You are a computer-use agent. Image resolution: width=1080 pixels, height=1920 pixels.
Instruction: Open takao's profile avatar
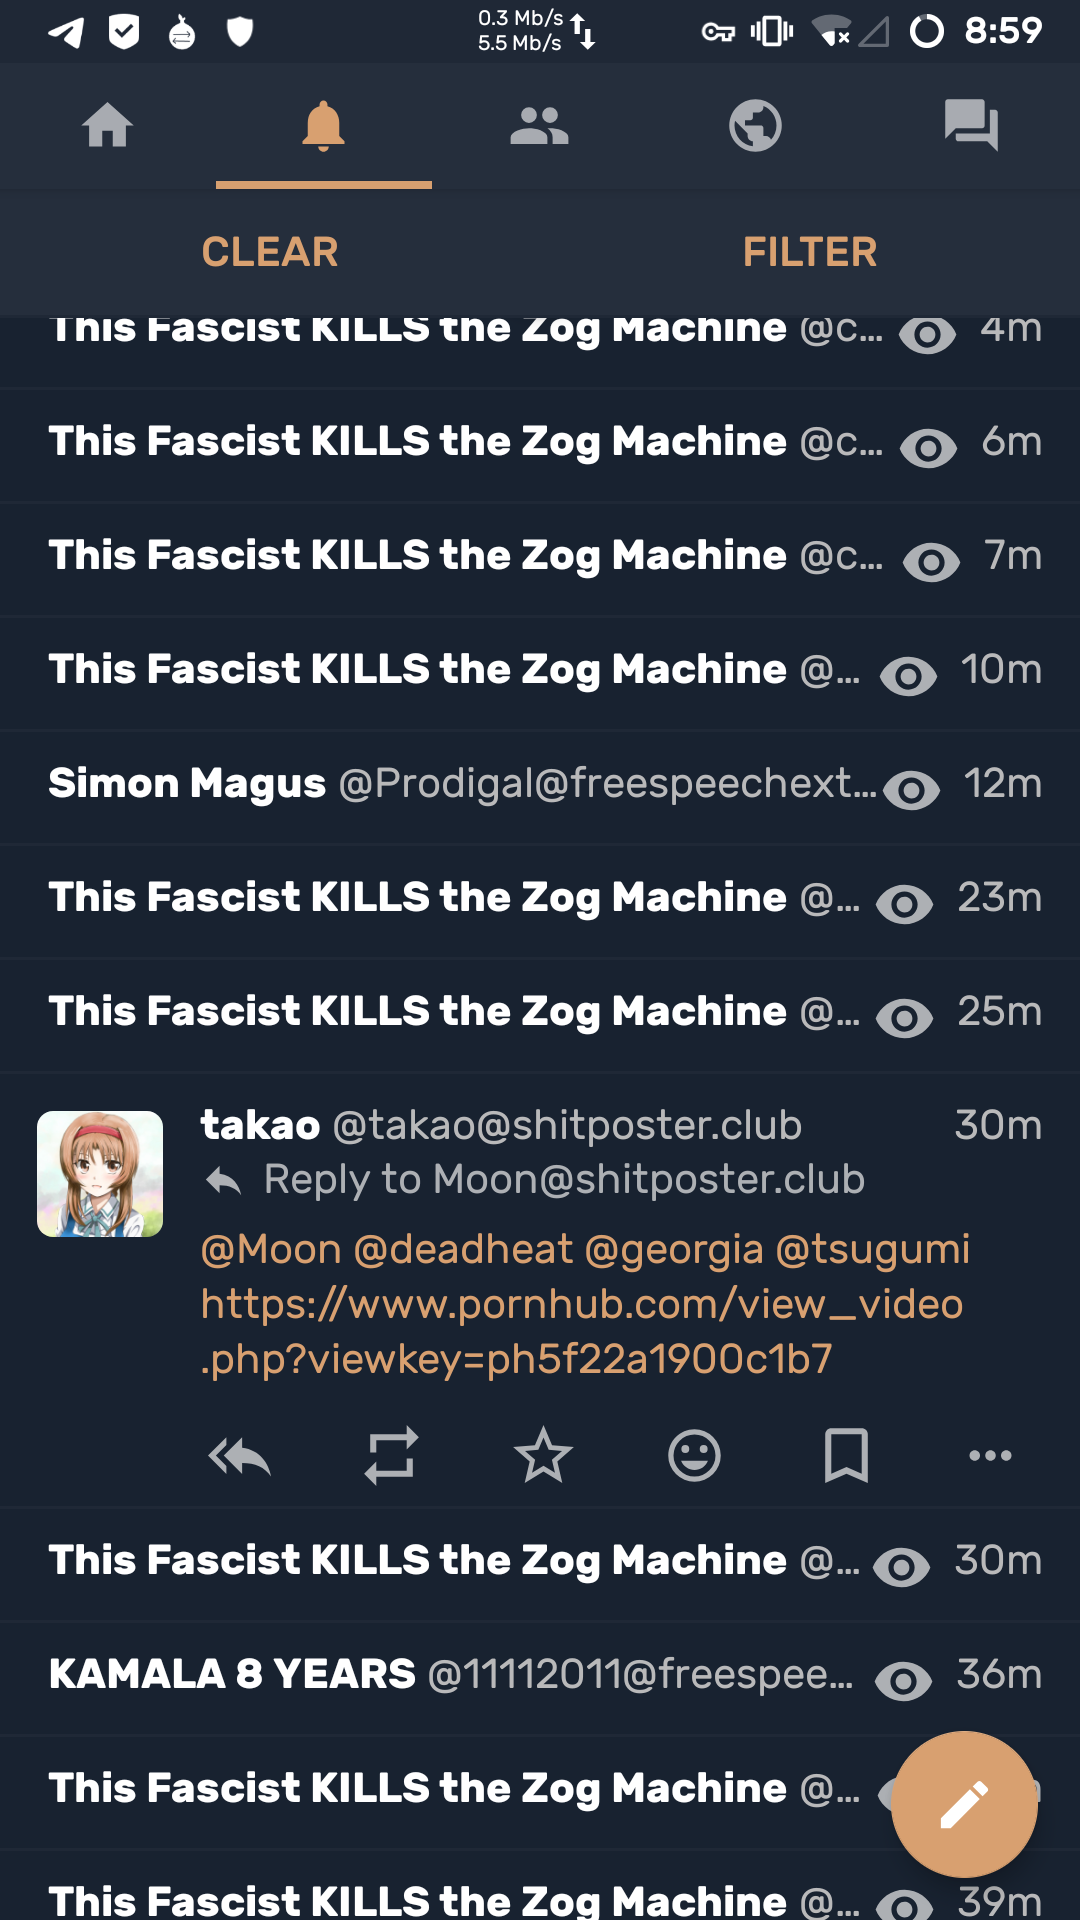pyautogui.click(x=100, y=1174)
